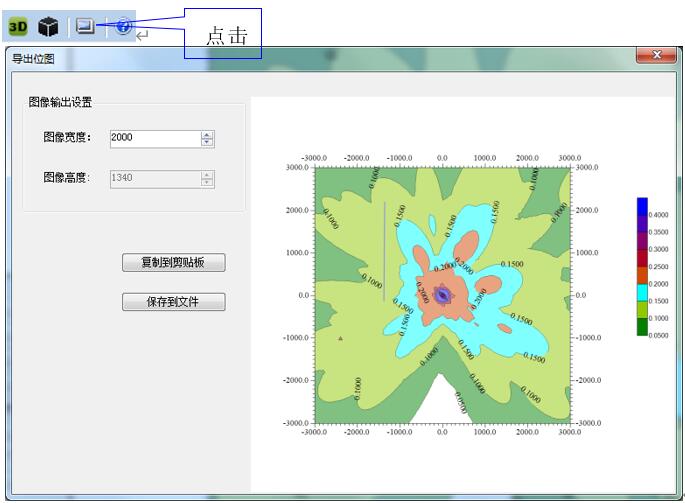Screen dimensions: 685x503
Task: Click the red 0.2500 legend swatch
Action: tap(642, 258)
